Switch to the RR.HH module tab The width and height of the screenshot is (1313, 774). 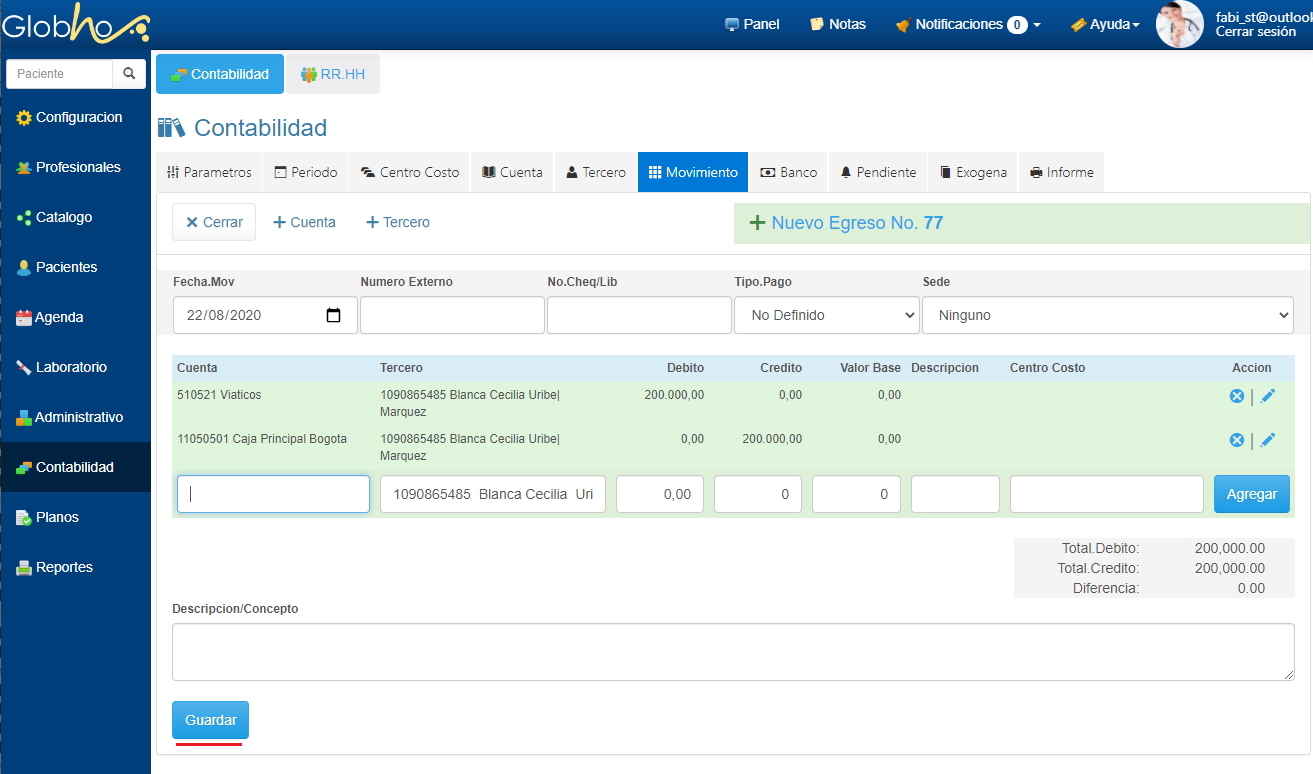[x=332, y=74]
